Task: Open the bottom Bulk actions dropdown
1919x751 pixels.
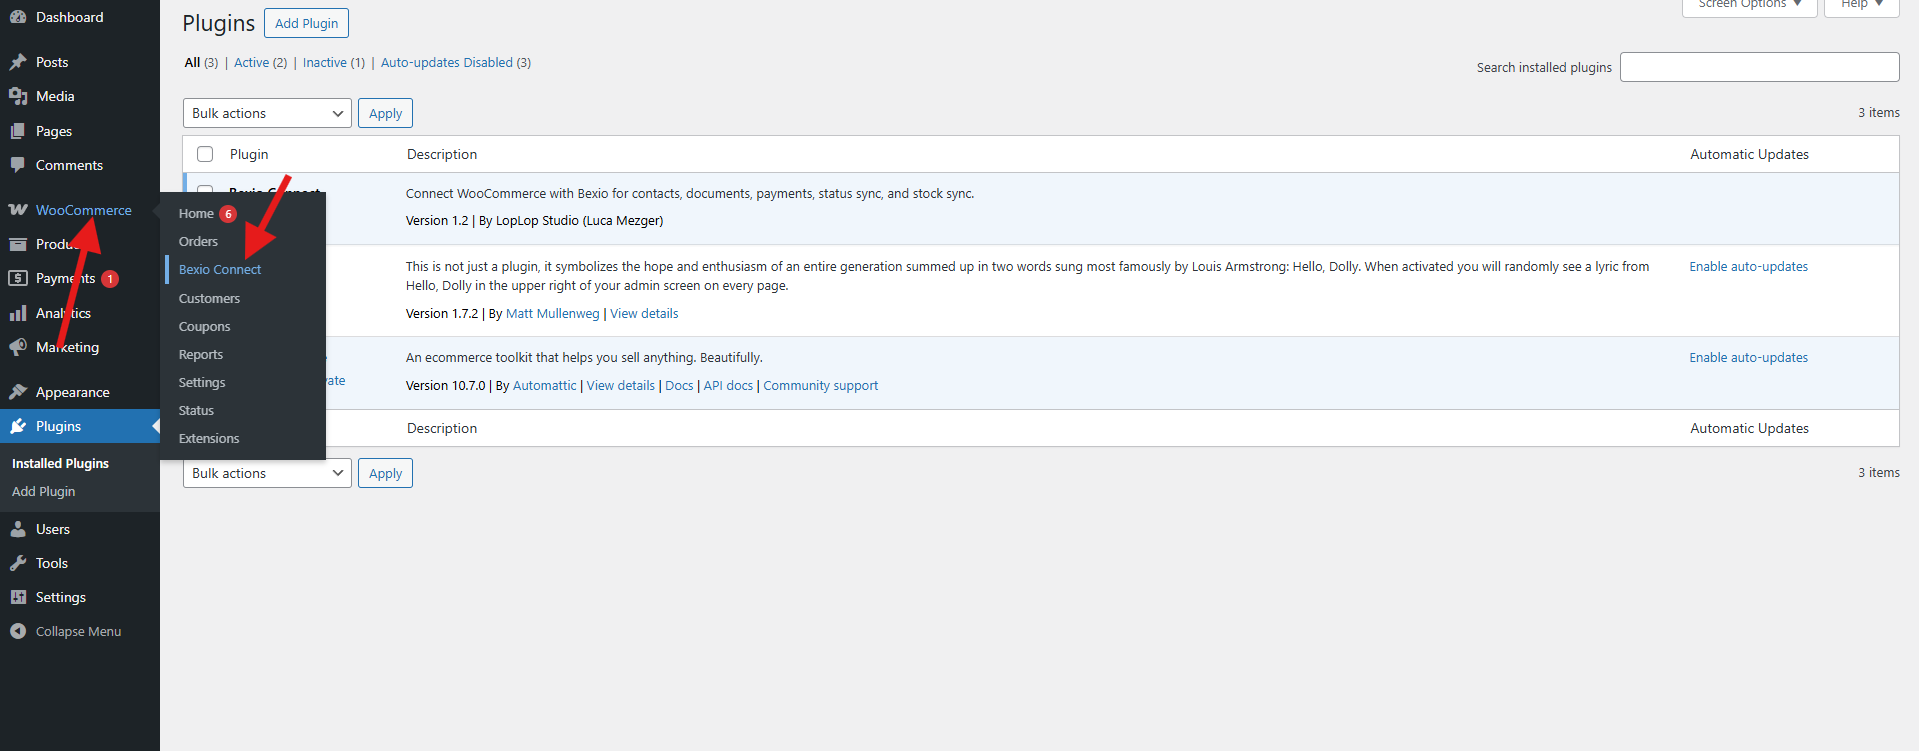Action: (x=267, y=473)
